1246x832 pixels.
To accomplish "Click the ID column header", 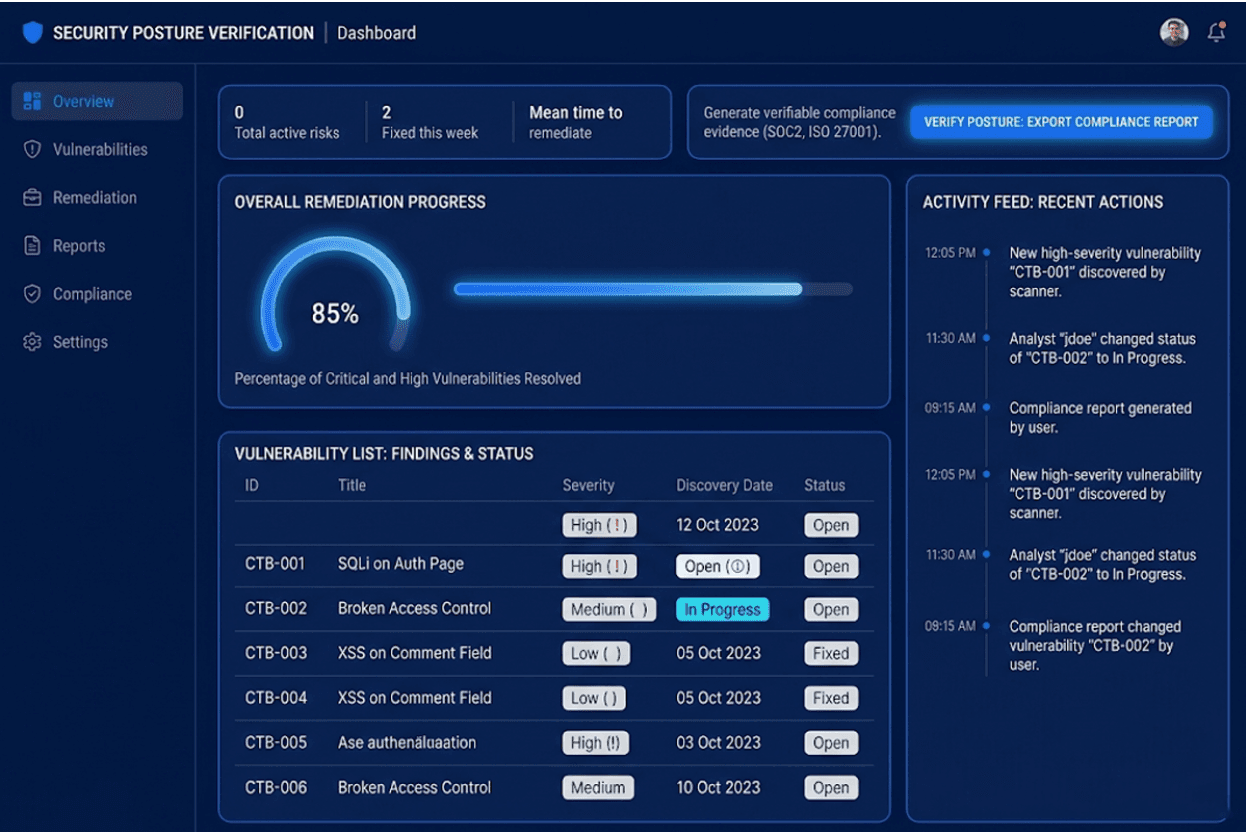I will [252, 485].
